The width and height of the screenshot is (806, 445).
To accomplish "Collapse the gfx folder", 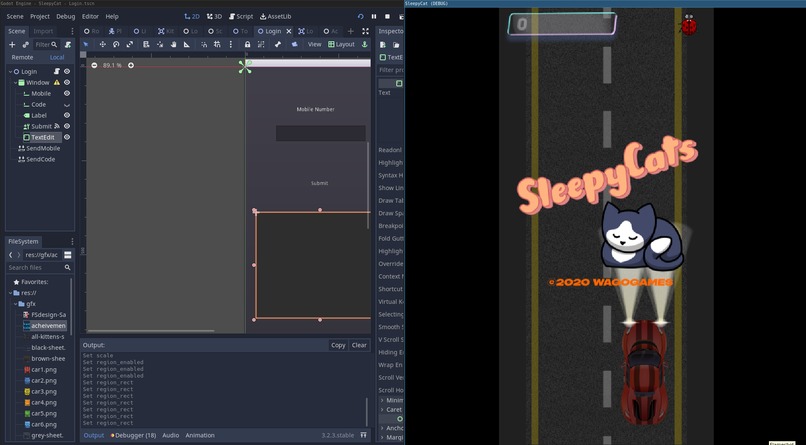I will tap(15, 304).
